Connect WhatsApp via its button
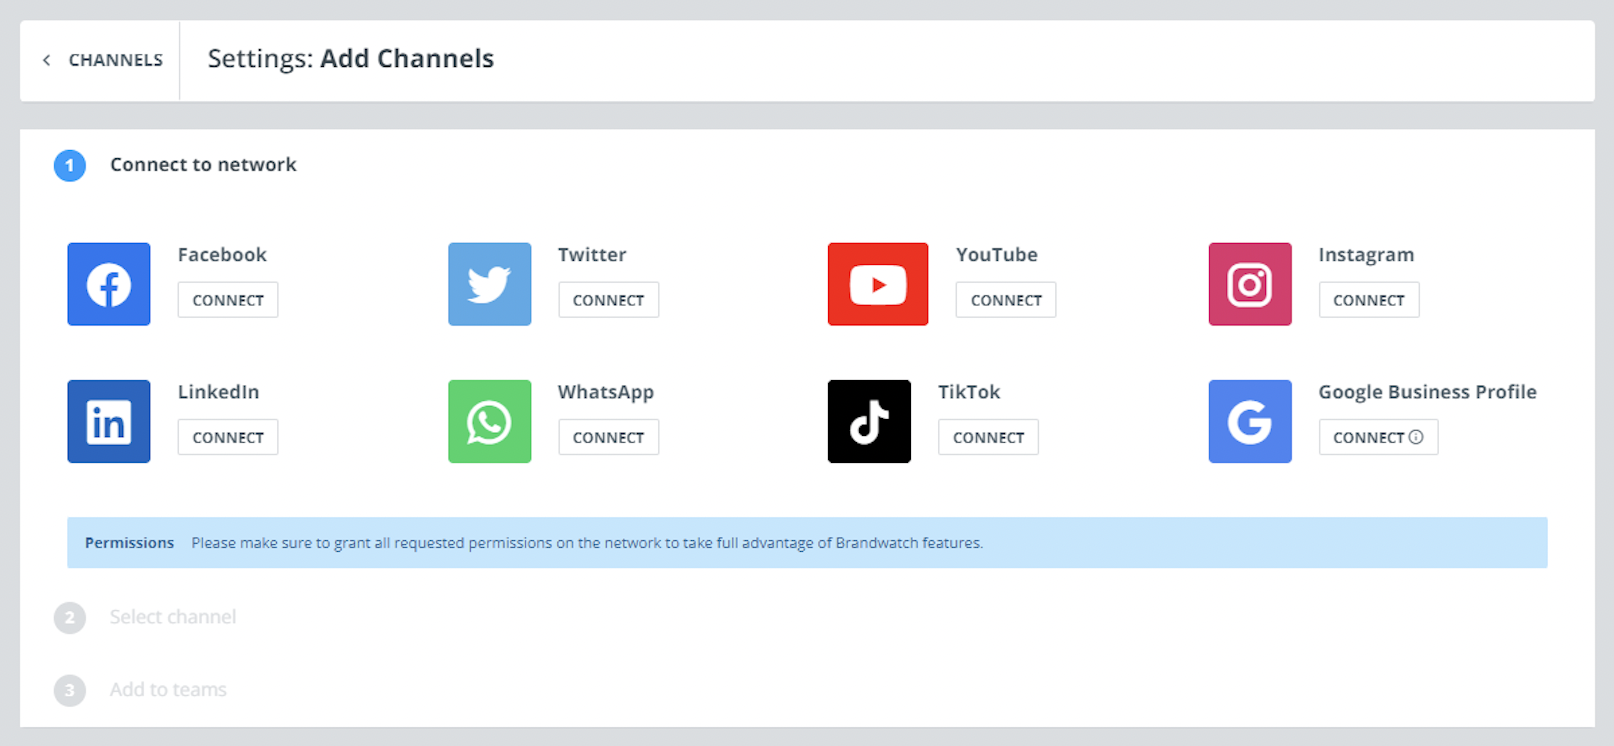The width and height of the screenshot is (1614, 746). click(608, 437)
